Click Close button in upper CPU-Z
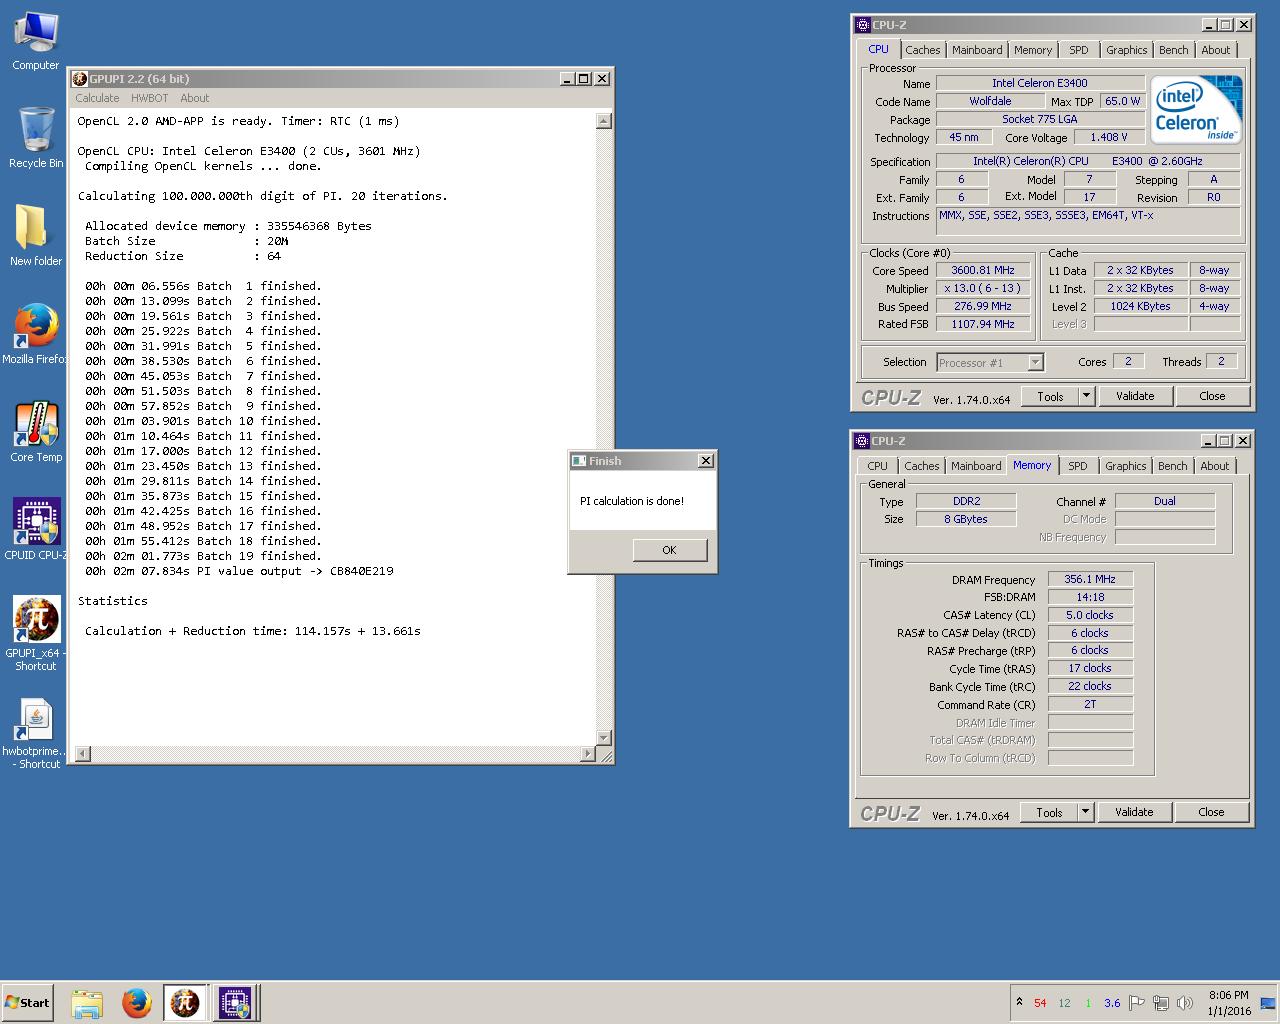The width and height of the screenshot is (1280, 1024). coord(1212,396)
